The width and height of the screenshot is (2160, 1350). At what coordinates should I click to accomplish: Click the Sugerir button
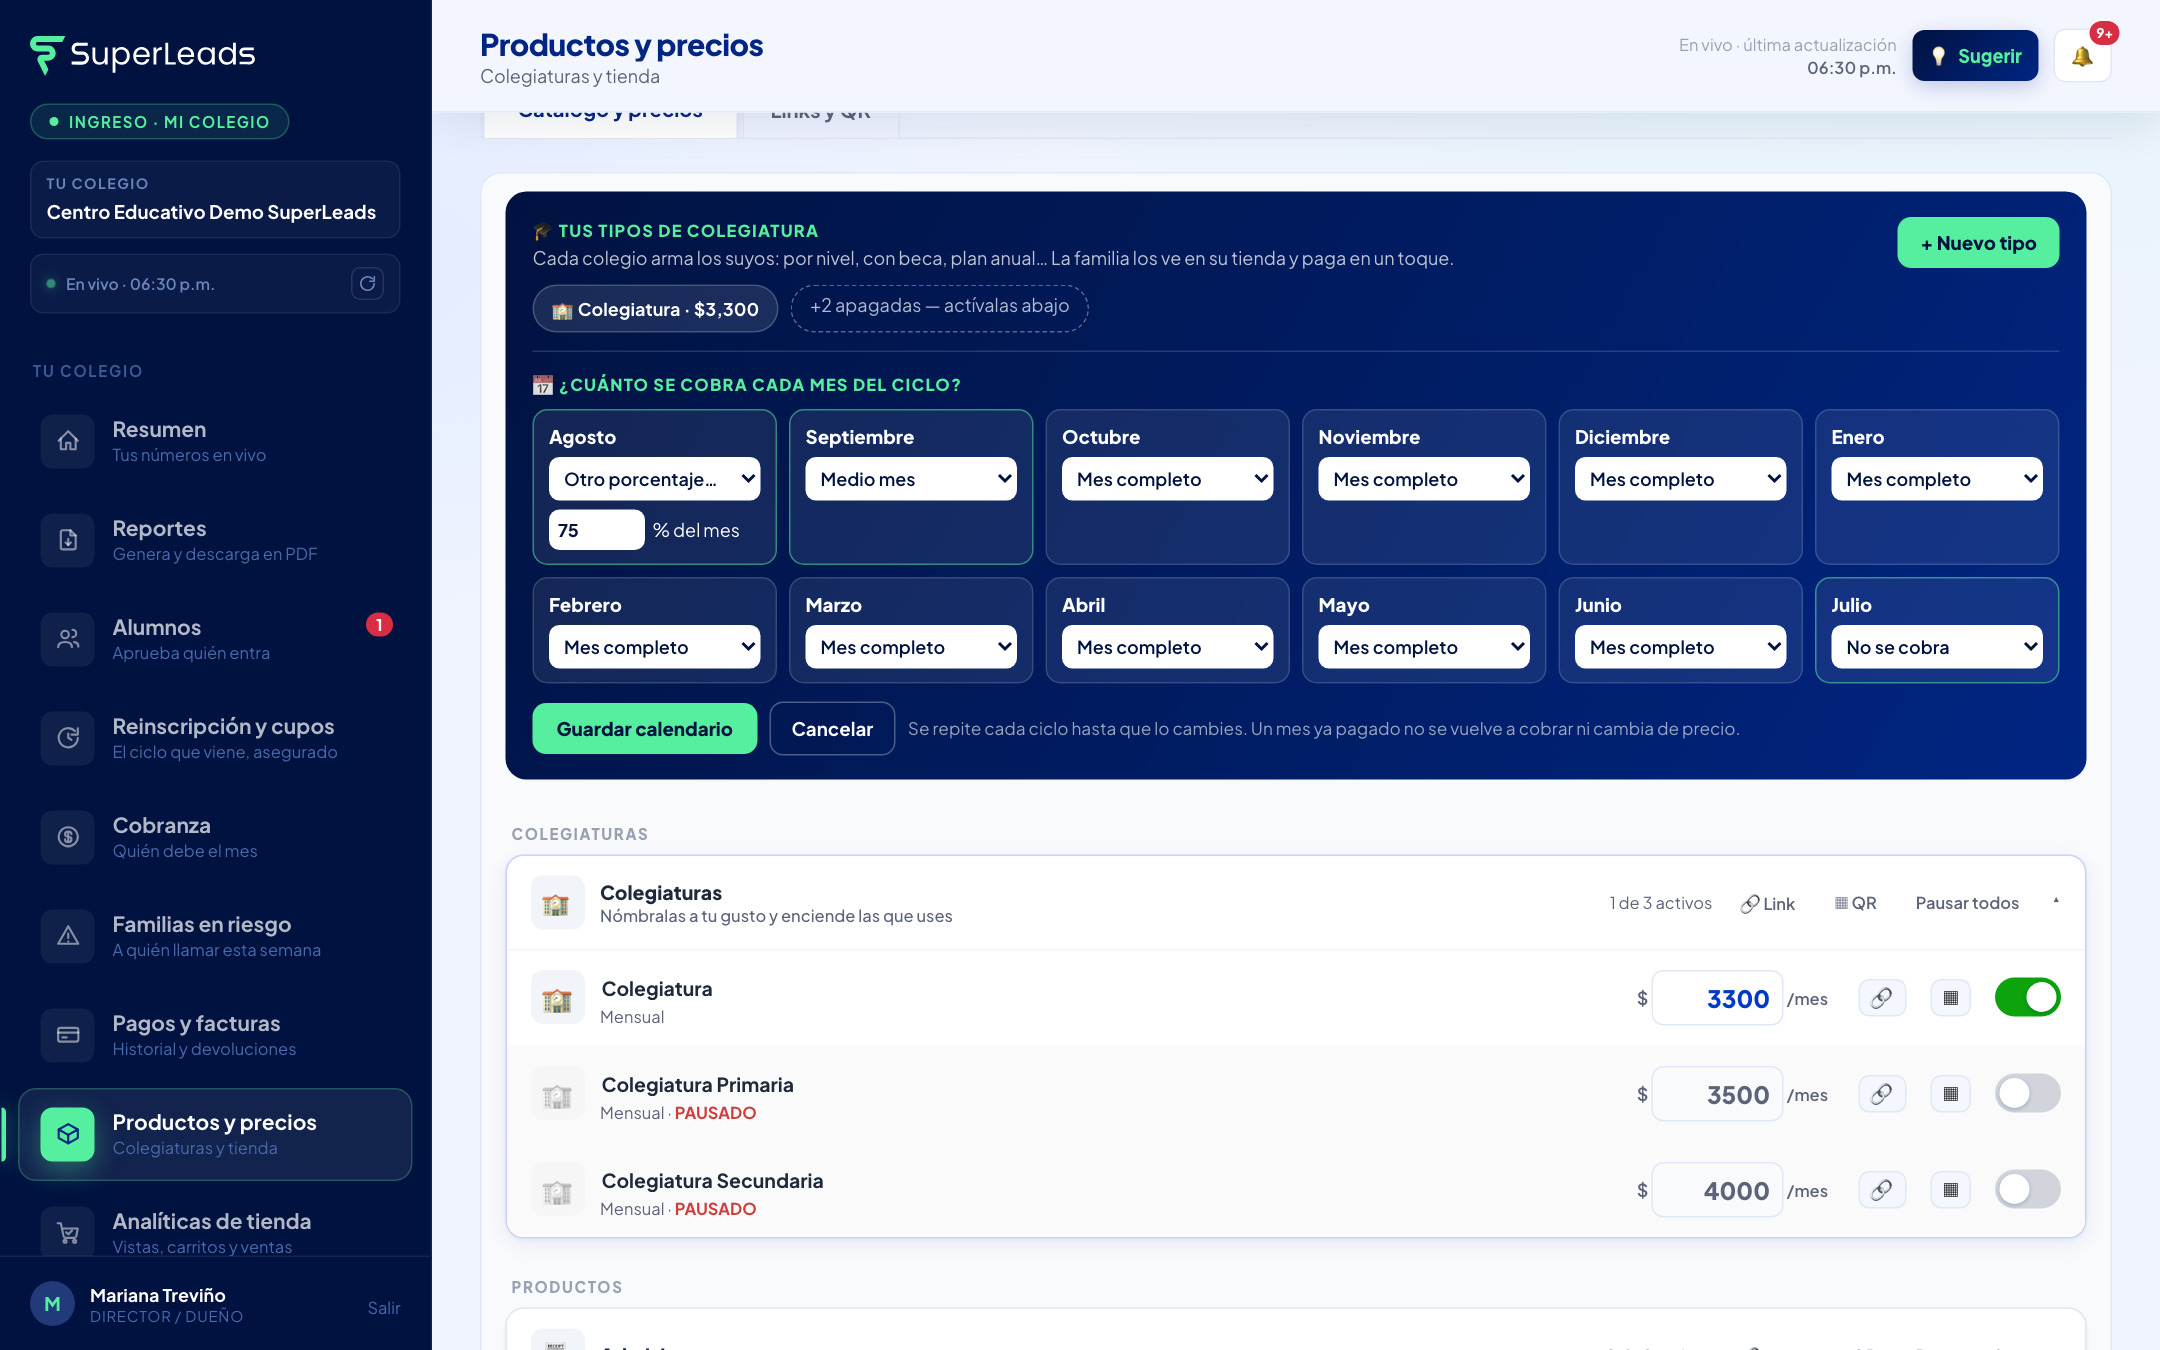[1975, 56]
